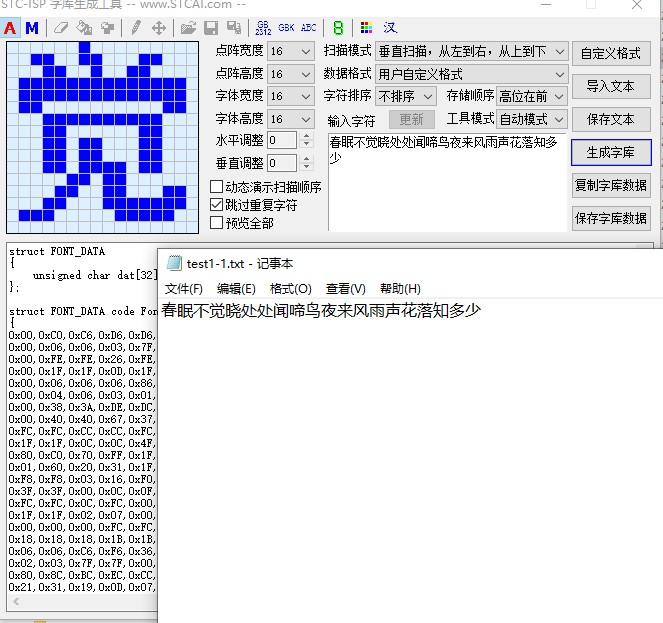Click the 自定义格式 button
This screenshot has width=663, height=623.
tap(611, 53)
